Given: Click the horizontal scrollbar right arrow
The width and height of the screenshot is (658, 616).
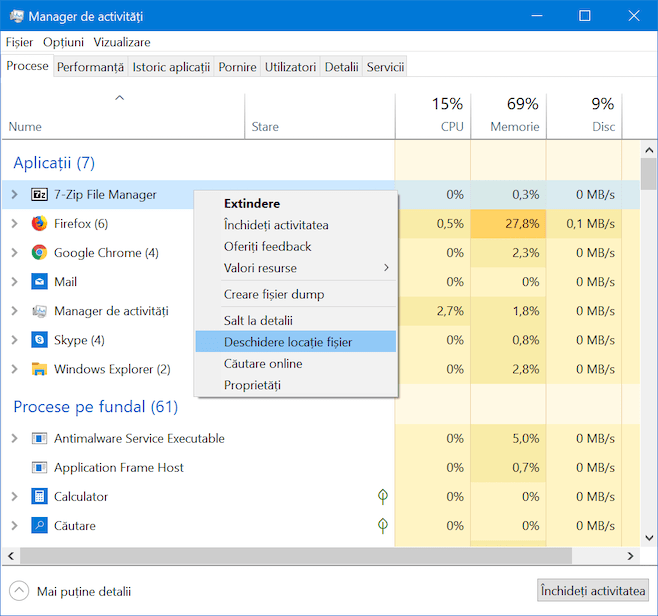Looking at the screenshot, I should click(x=631, y=556).
